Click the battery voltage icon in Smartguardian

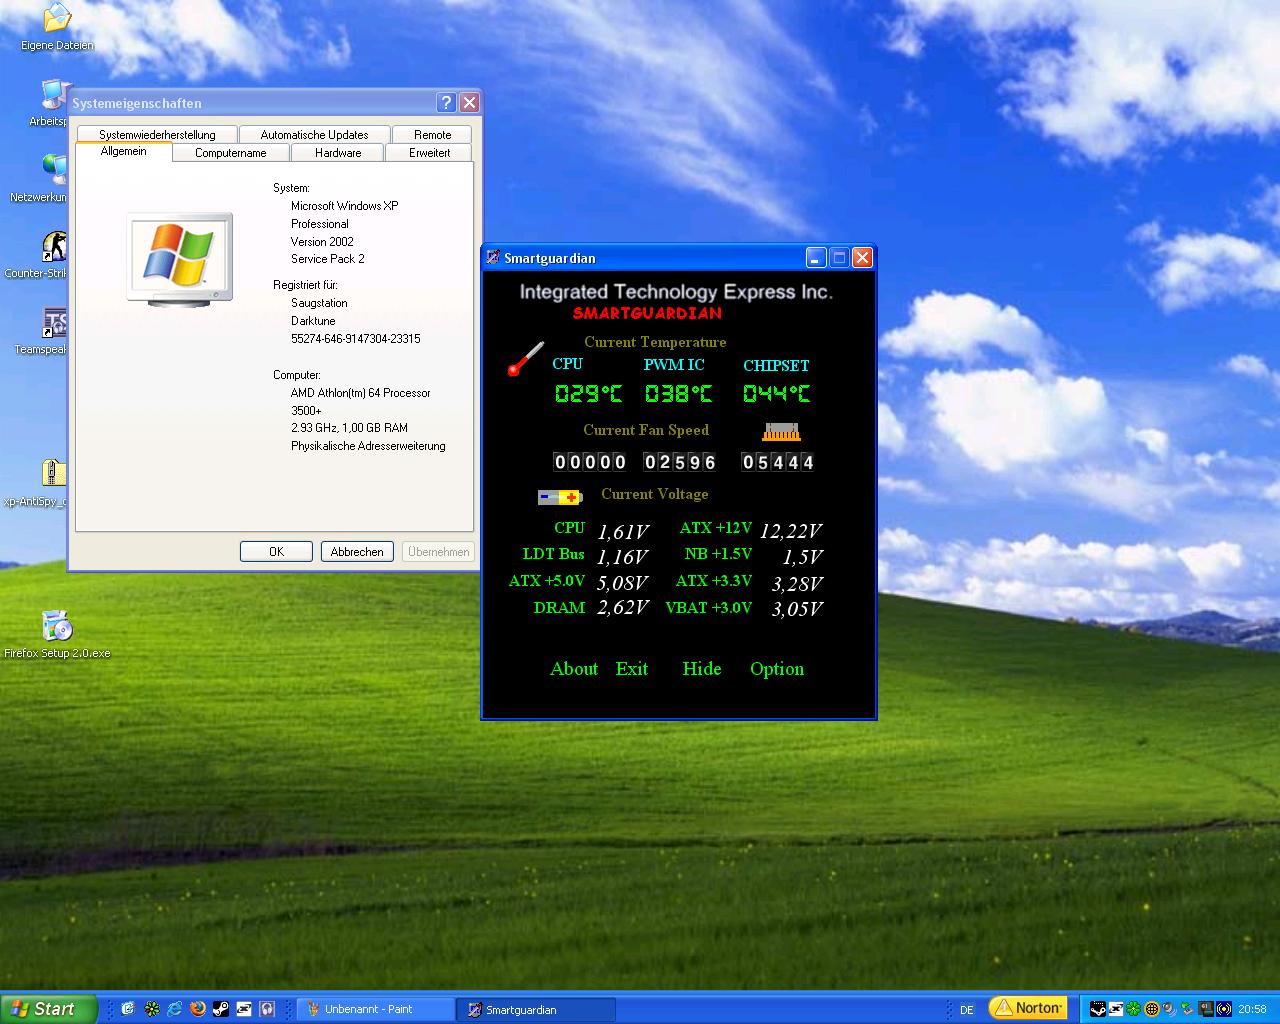(560, 497)
